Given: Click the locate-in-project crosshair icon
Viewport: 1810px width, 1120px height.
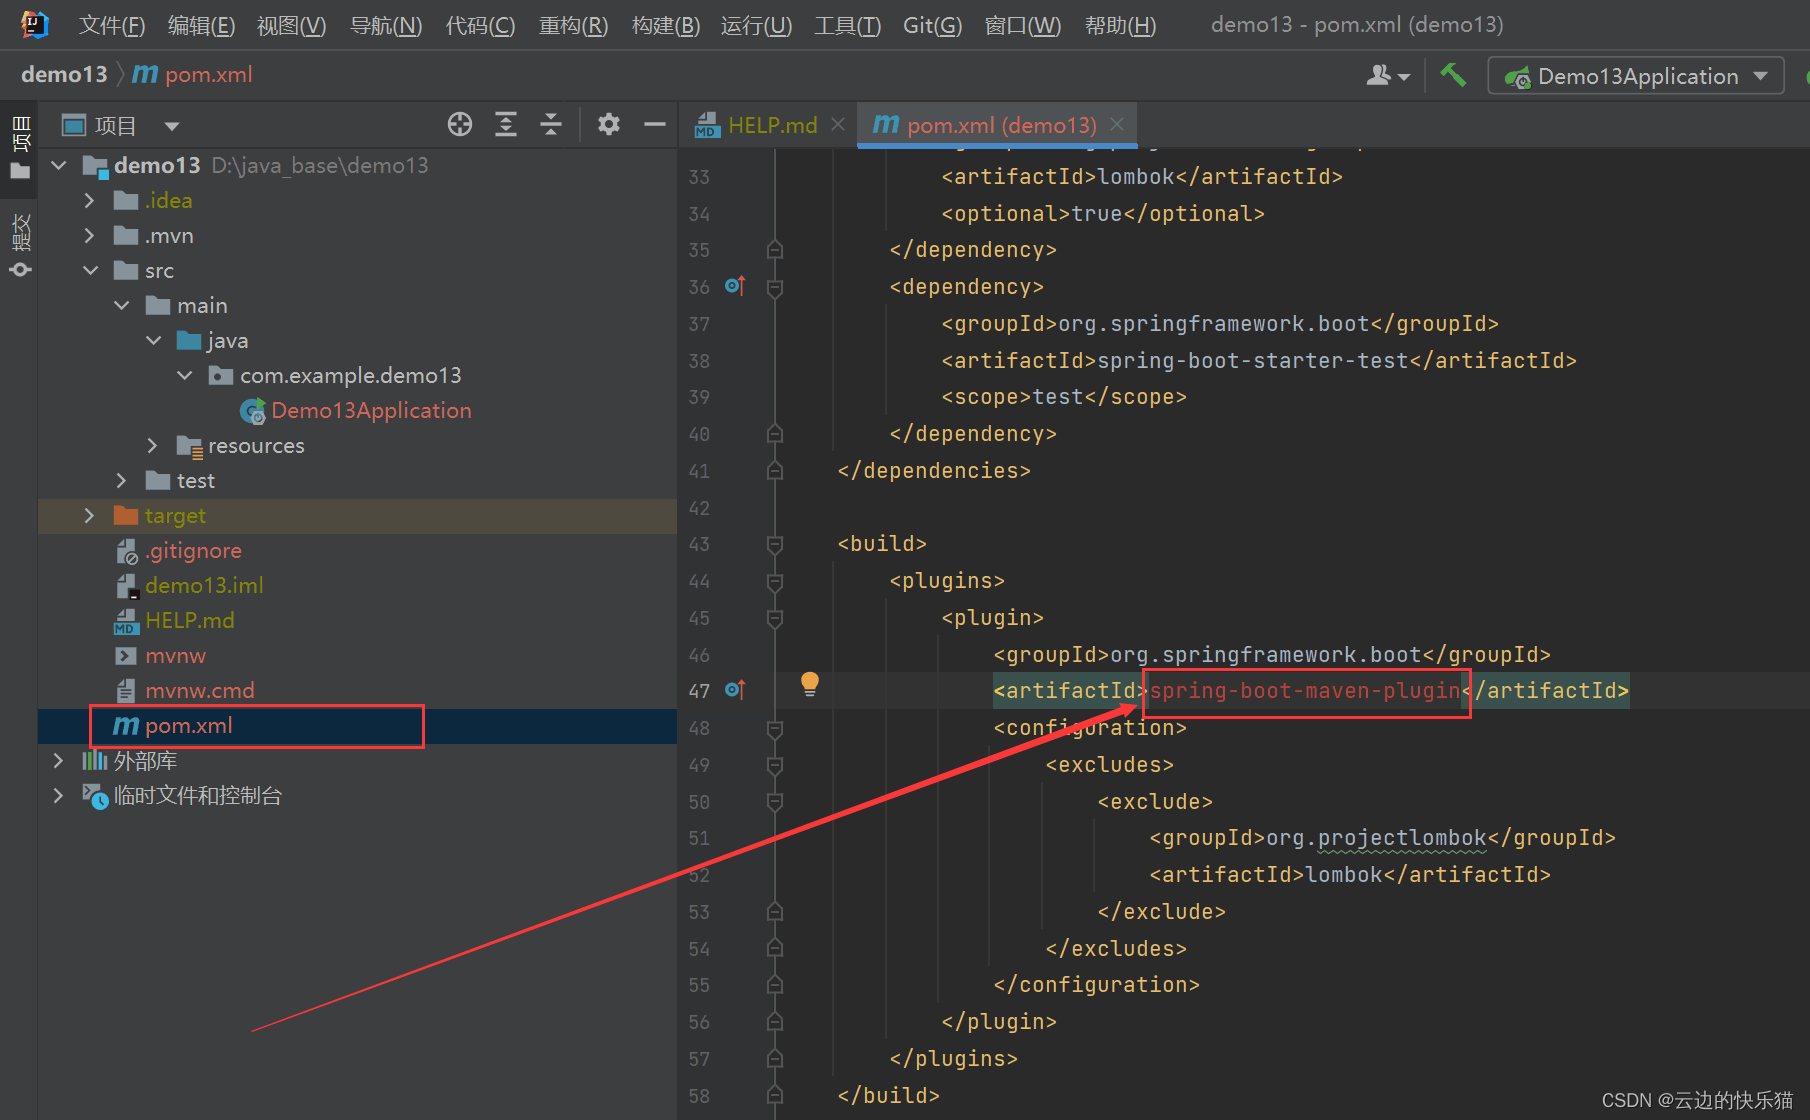Looking at the screenshot, I should click(x=460, y=125).
